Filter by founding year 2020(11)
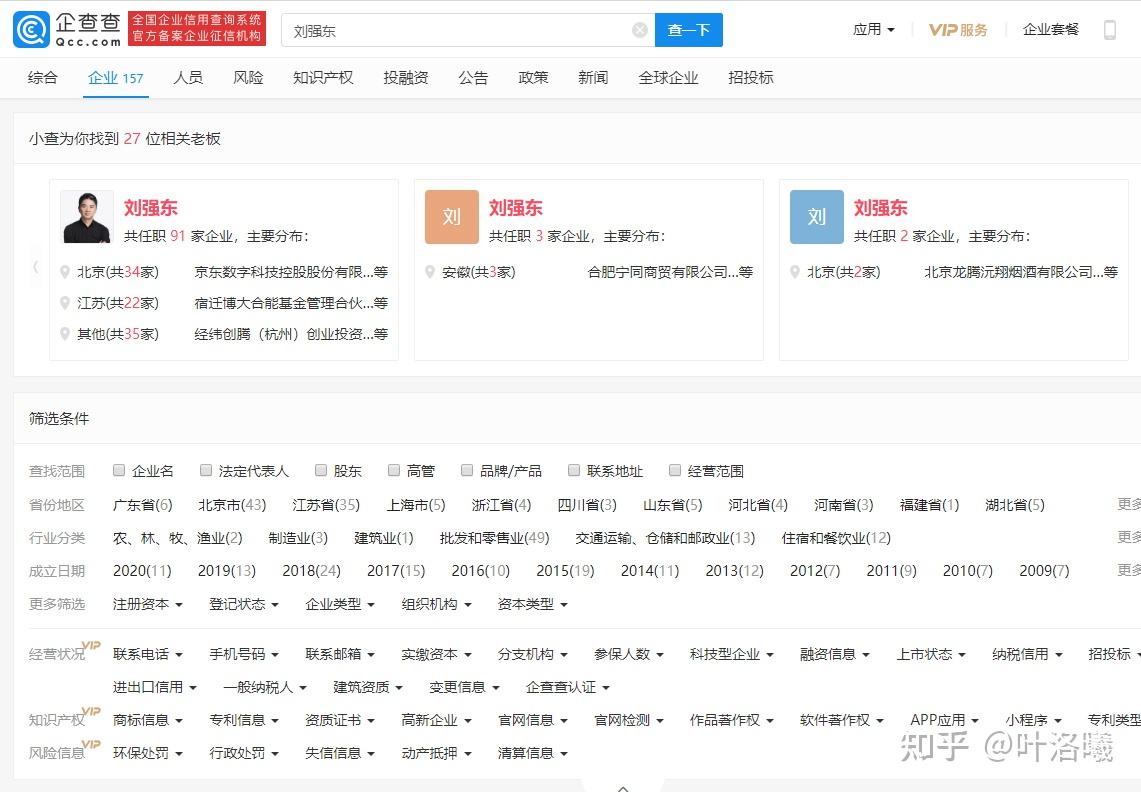The height and width of the screenshot is (792, 1141). pyautogui.click(x=142, y=571)
